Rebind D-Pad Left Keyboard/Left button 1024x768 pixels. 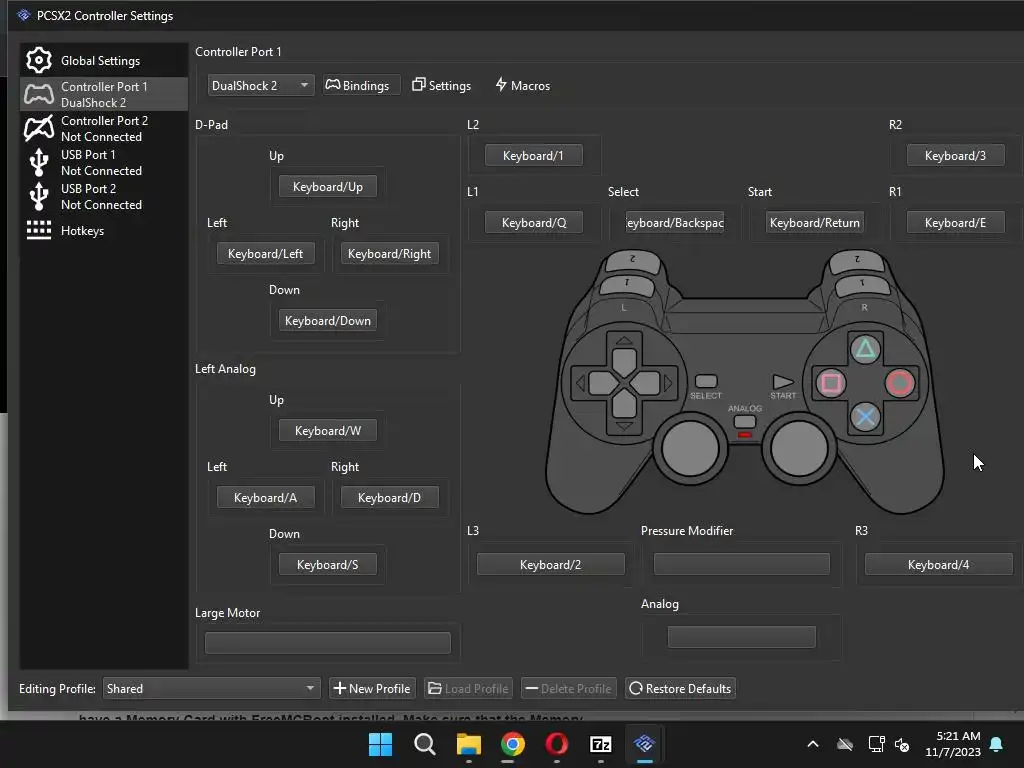[265, 253]
